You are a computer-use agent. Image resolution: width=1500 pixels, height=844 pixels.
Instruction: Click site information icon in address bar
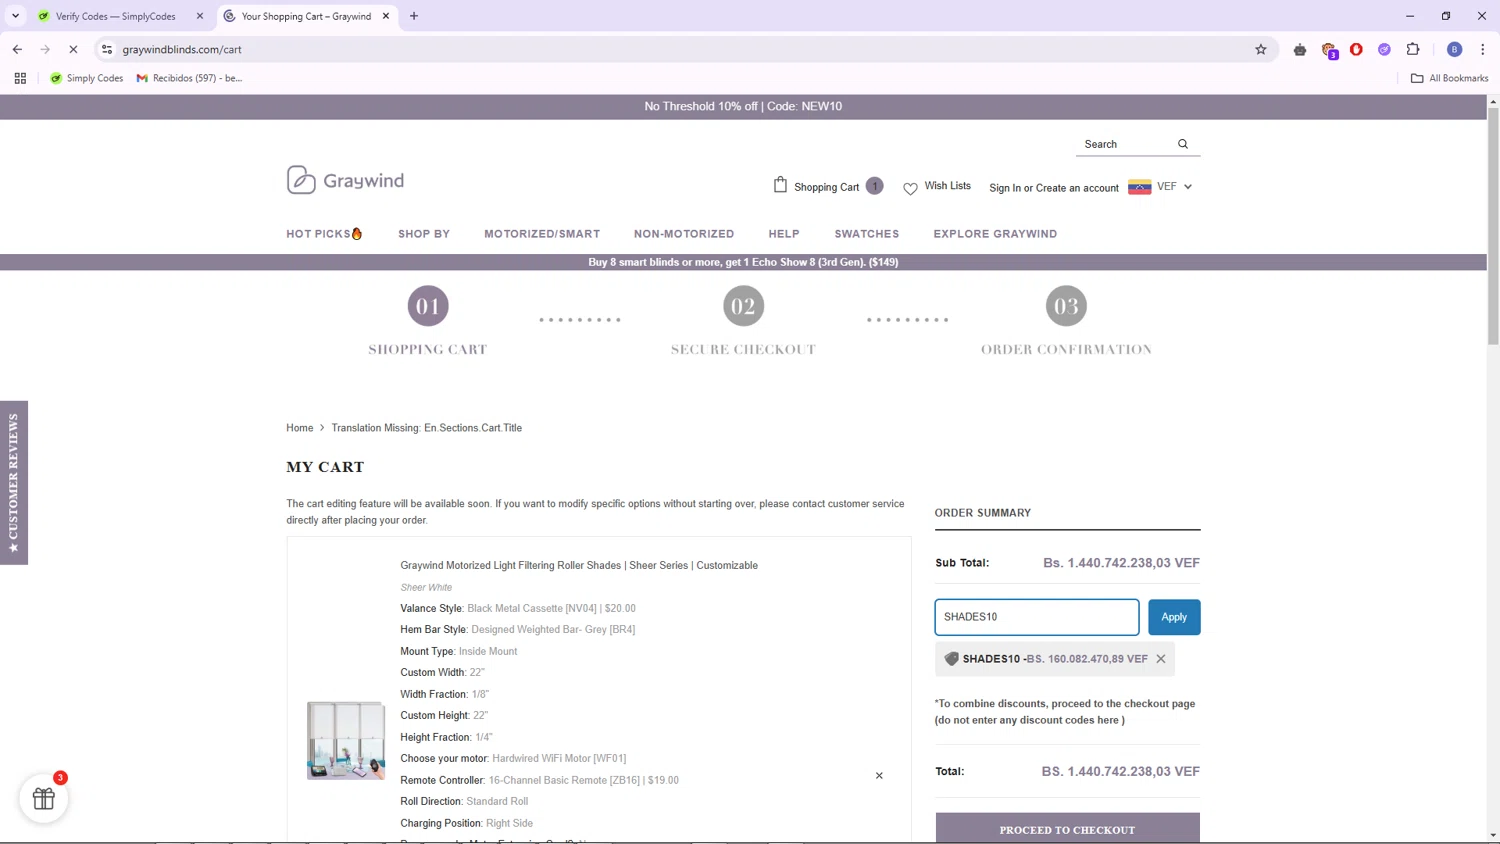[x=107, y=49]
